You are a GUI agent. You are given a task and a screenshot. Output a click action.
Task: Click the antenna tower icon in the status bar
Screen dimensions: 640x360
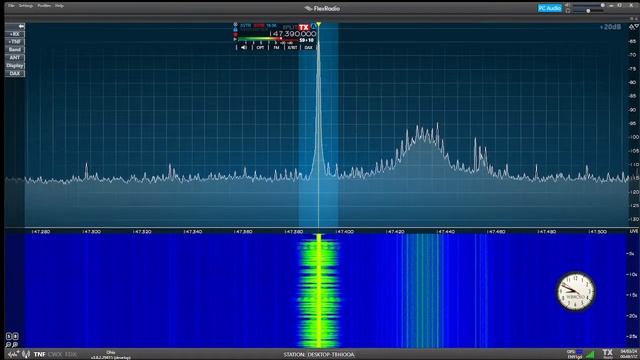(26, 354)
